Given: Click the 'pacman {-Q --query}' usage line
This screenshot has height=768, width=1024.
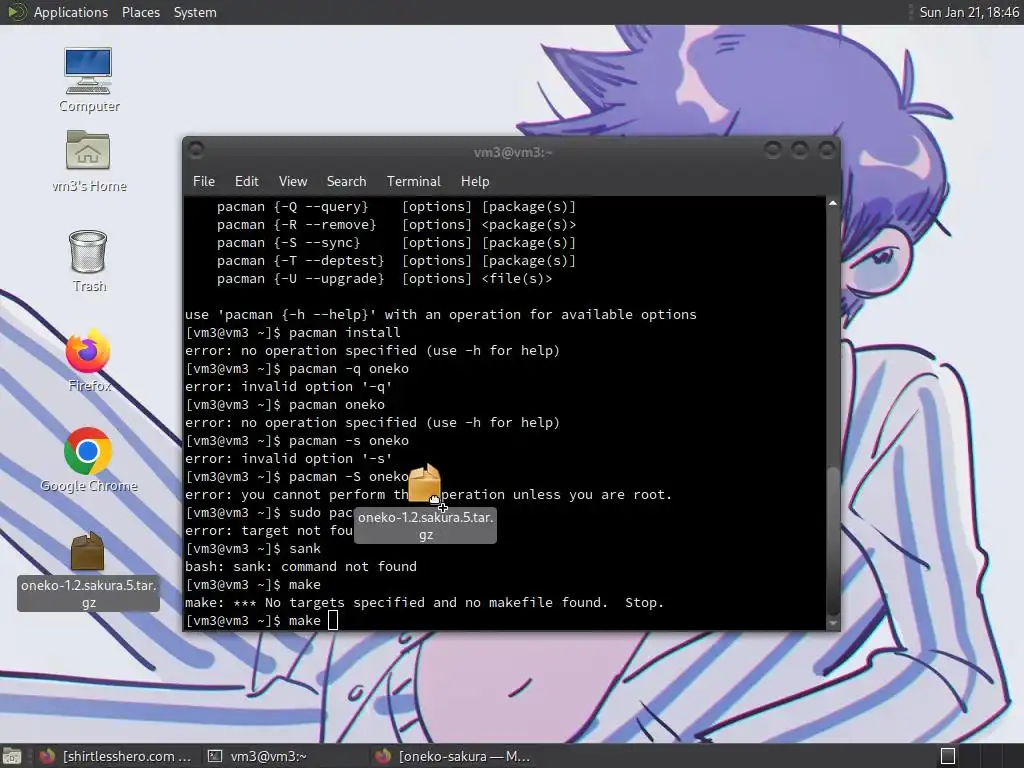Looking at the screenshot, I should (x=396, y=206).
